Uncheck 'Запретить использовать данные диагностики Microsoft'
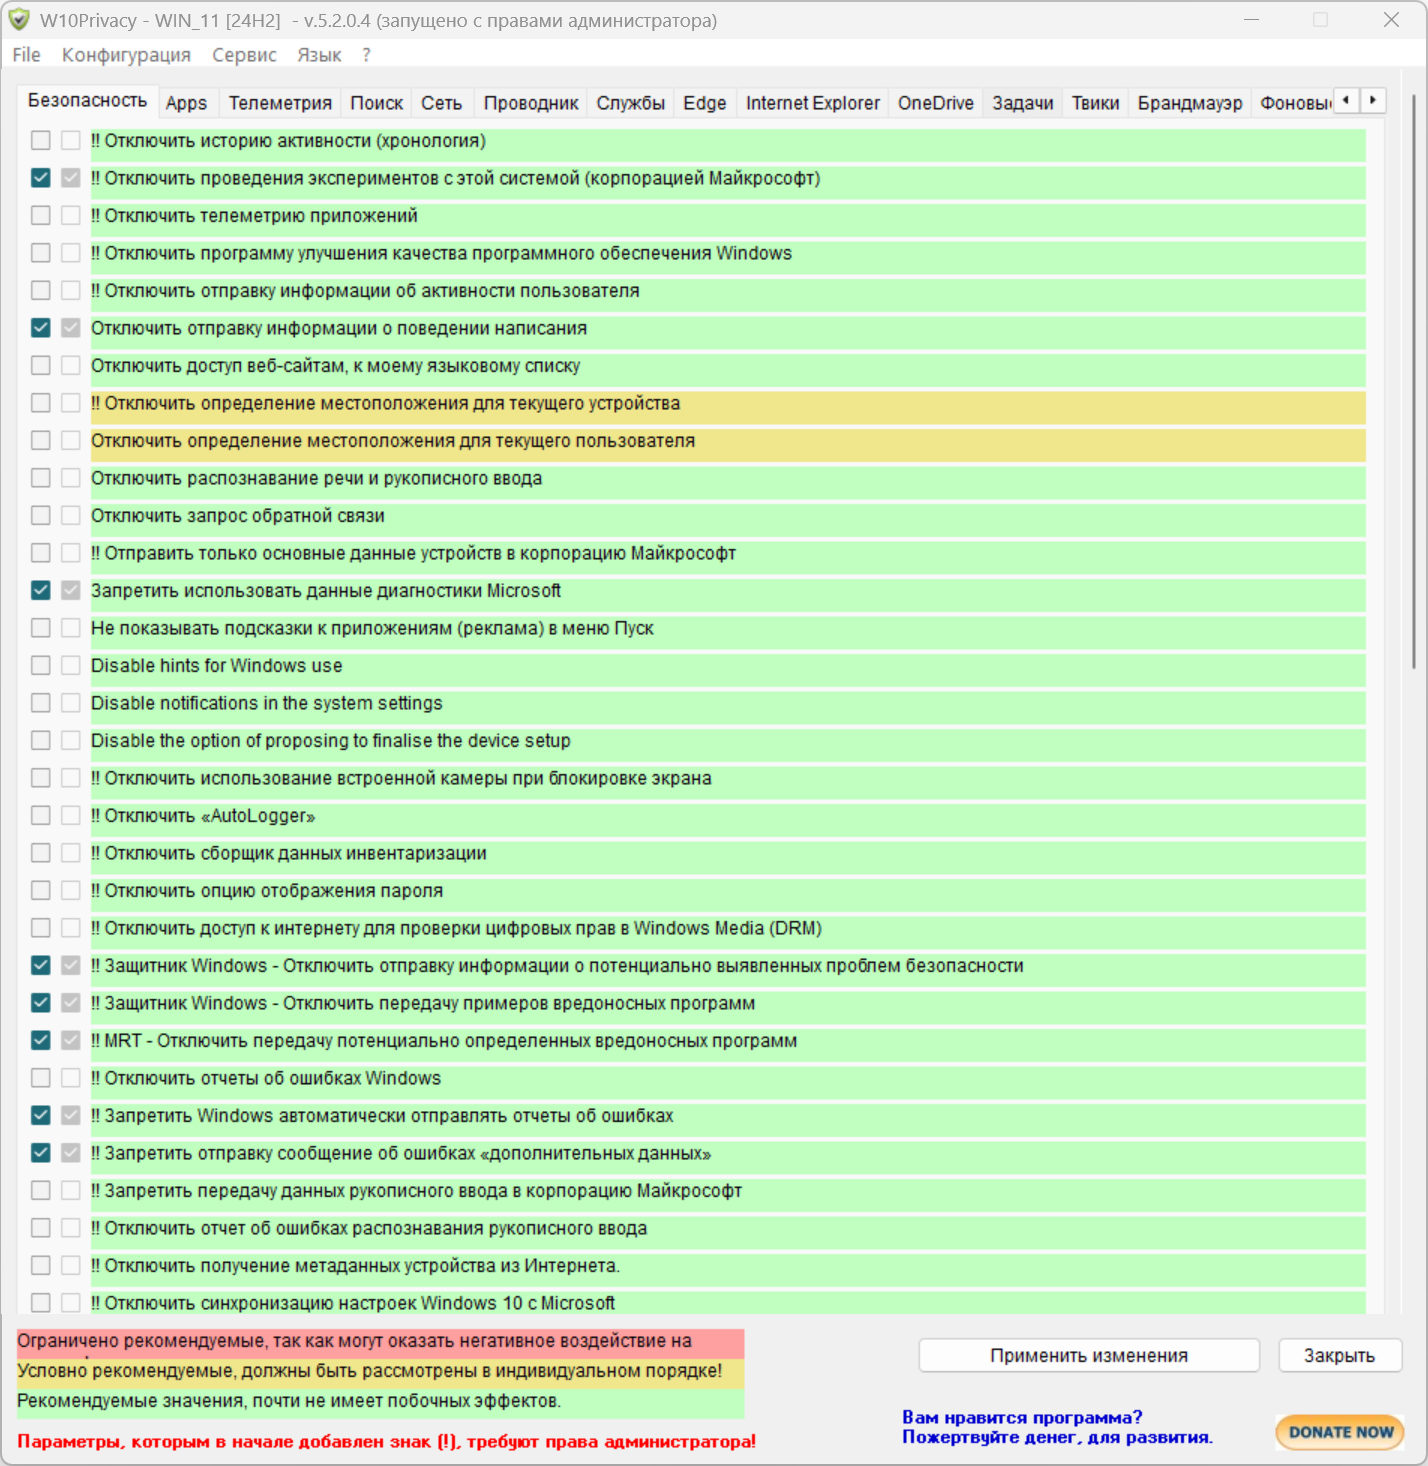1428x1466 pixels. click(x=41, y=591)
